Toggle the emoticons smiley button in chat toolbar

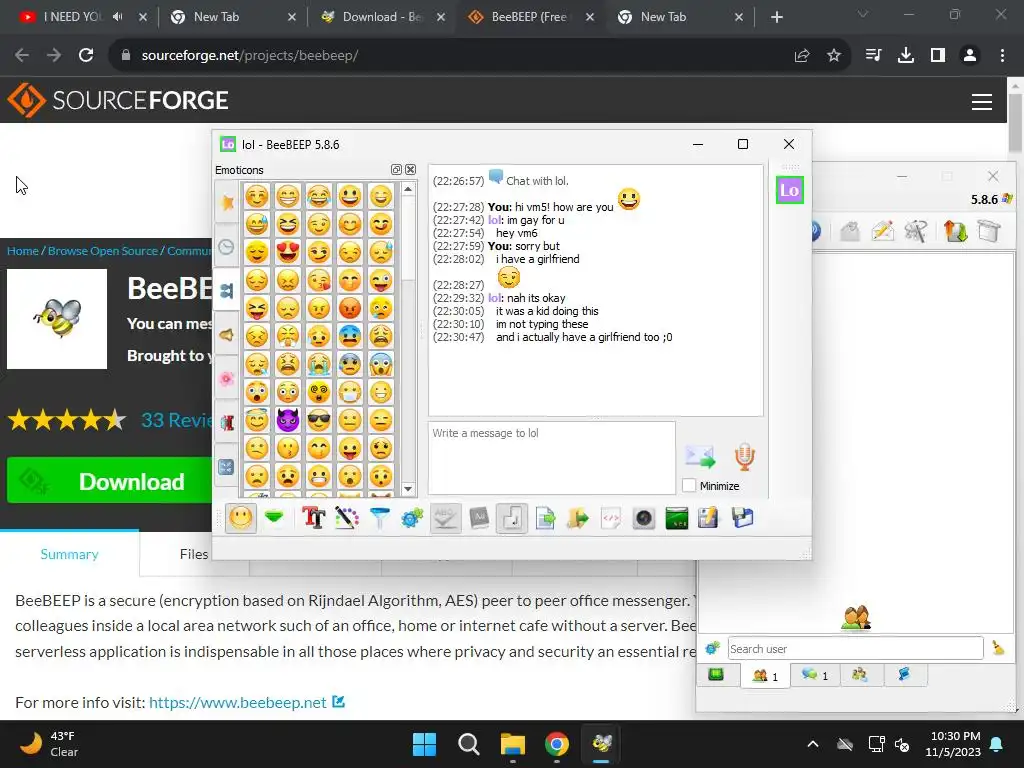point(241,519)
